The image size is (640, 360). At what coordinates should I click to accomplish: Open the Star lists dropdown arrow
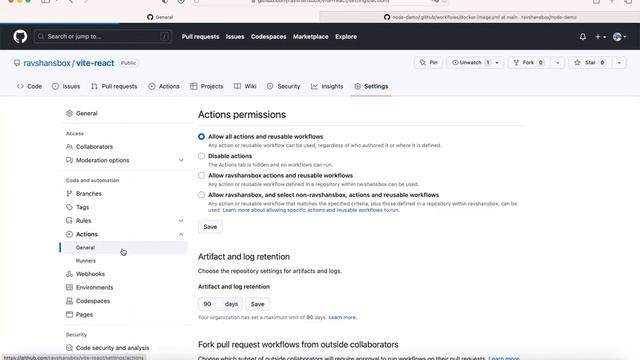(x=619, y=63)
